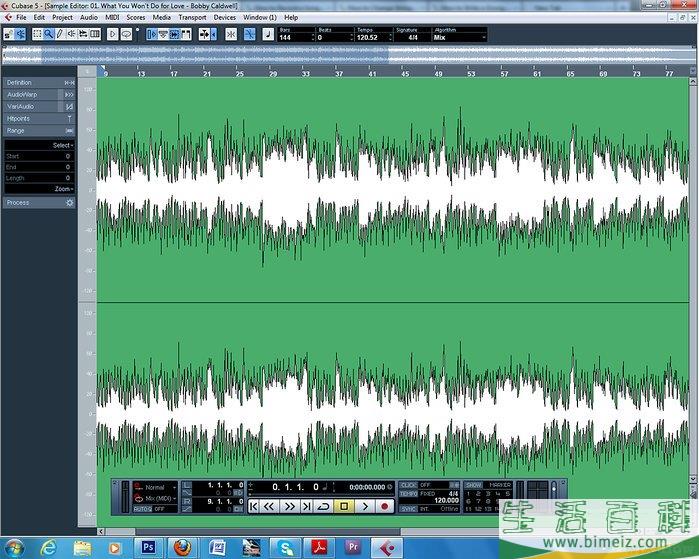Select the Scrub tool
This screenshot has width=699, height=559.
(83, 34)
